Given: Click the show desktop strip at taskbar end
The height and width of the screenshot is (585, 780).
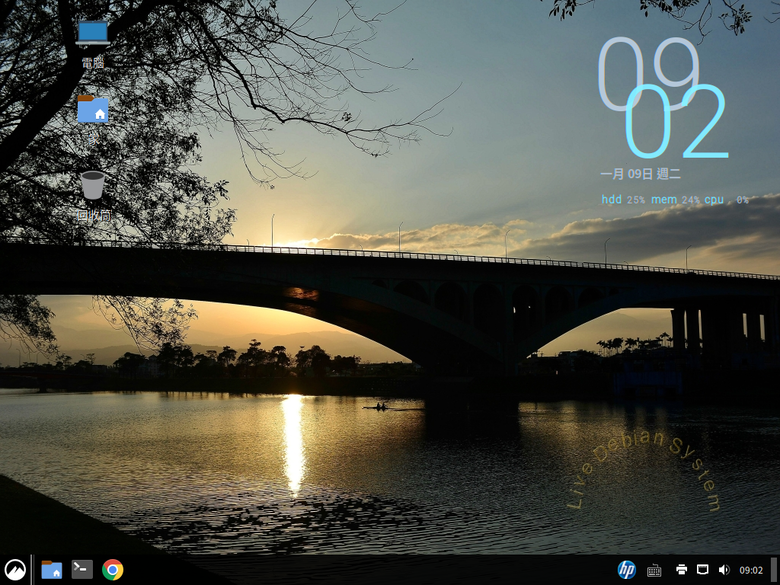Looking at the screenshot, I should pos(775,570).
